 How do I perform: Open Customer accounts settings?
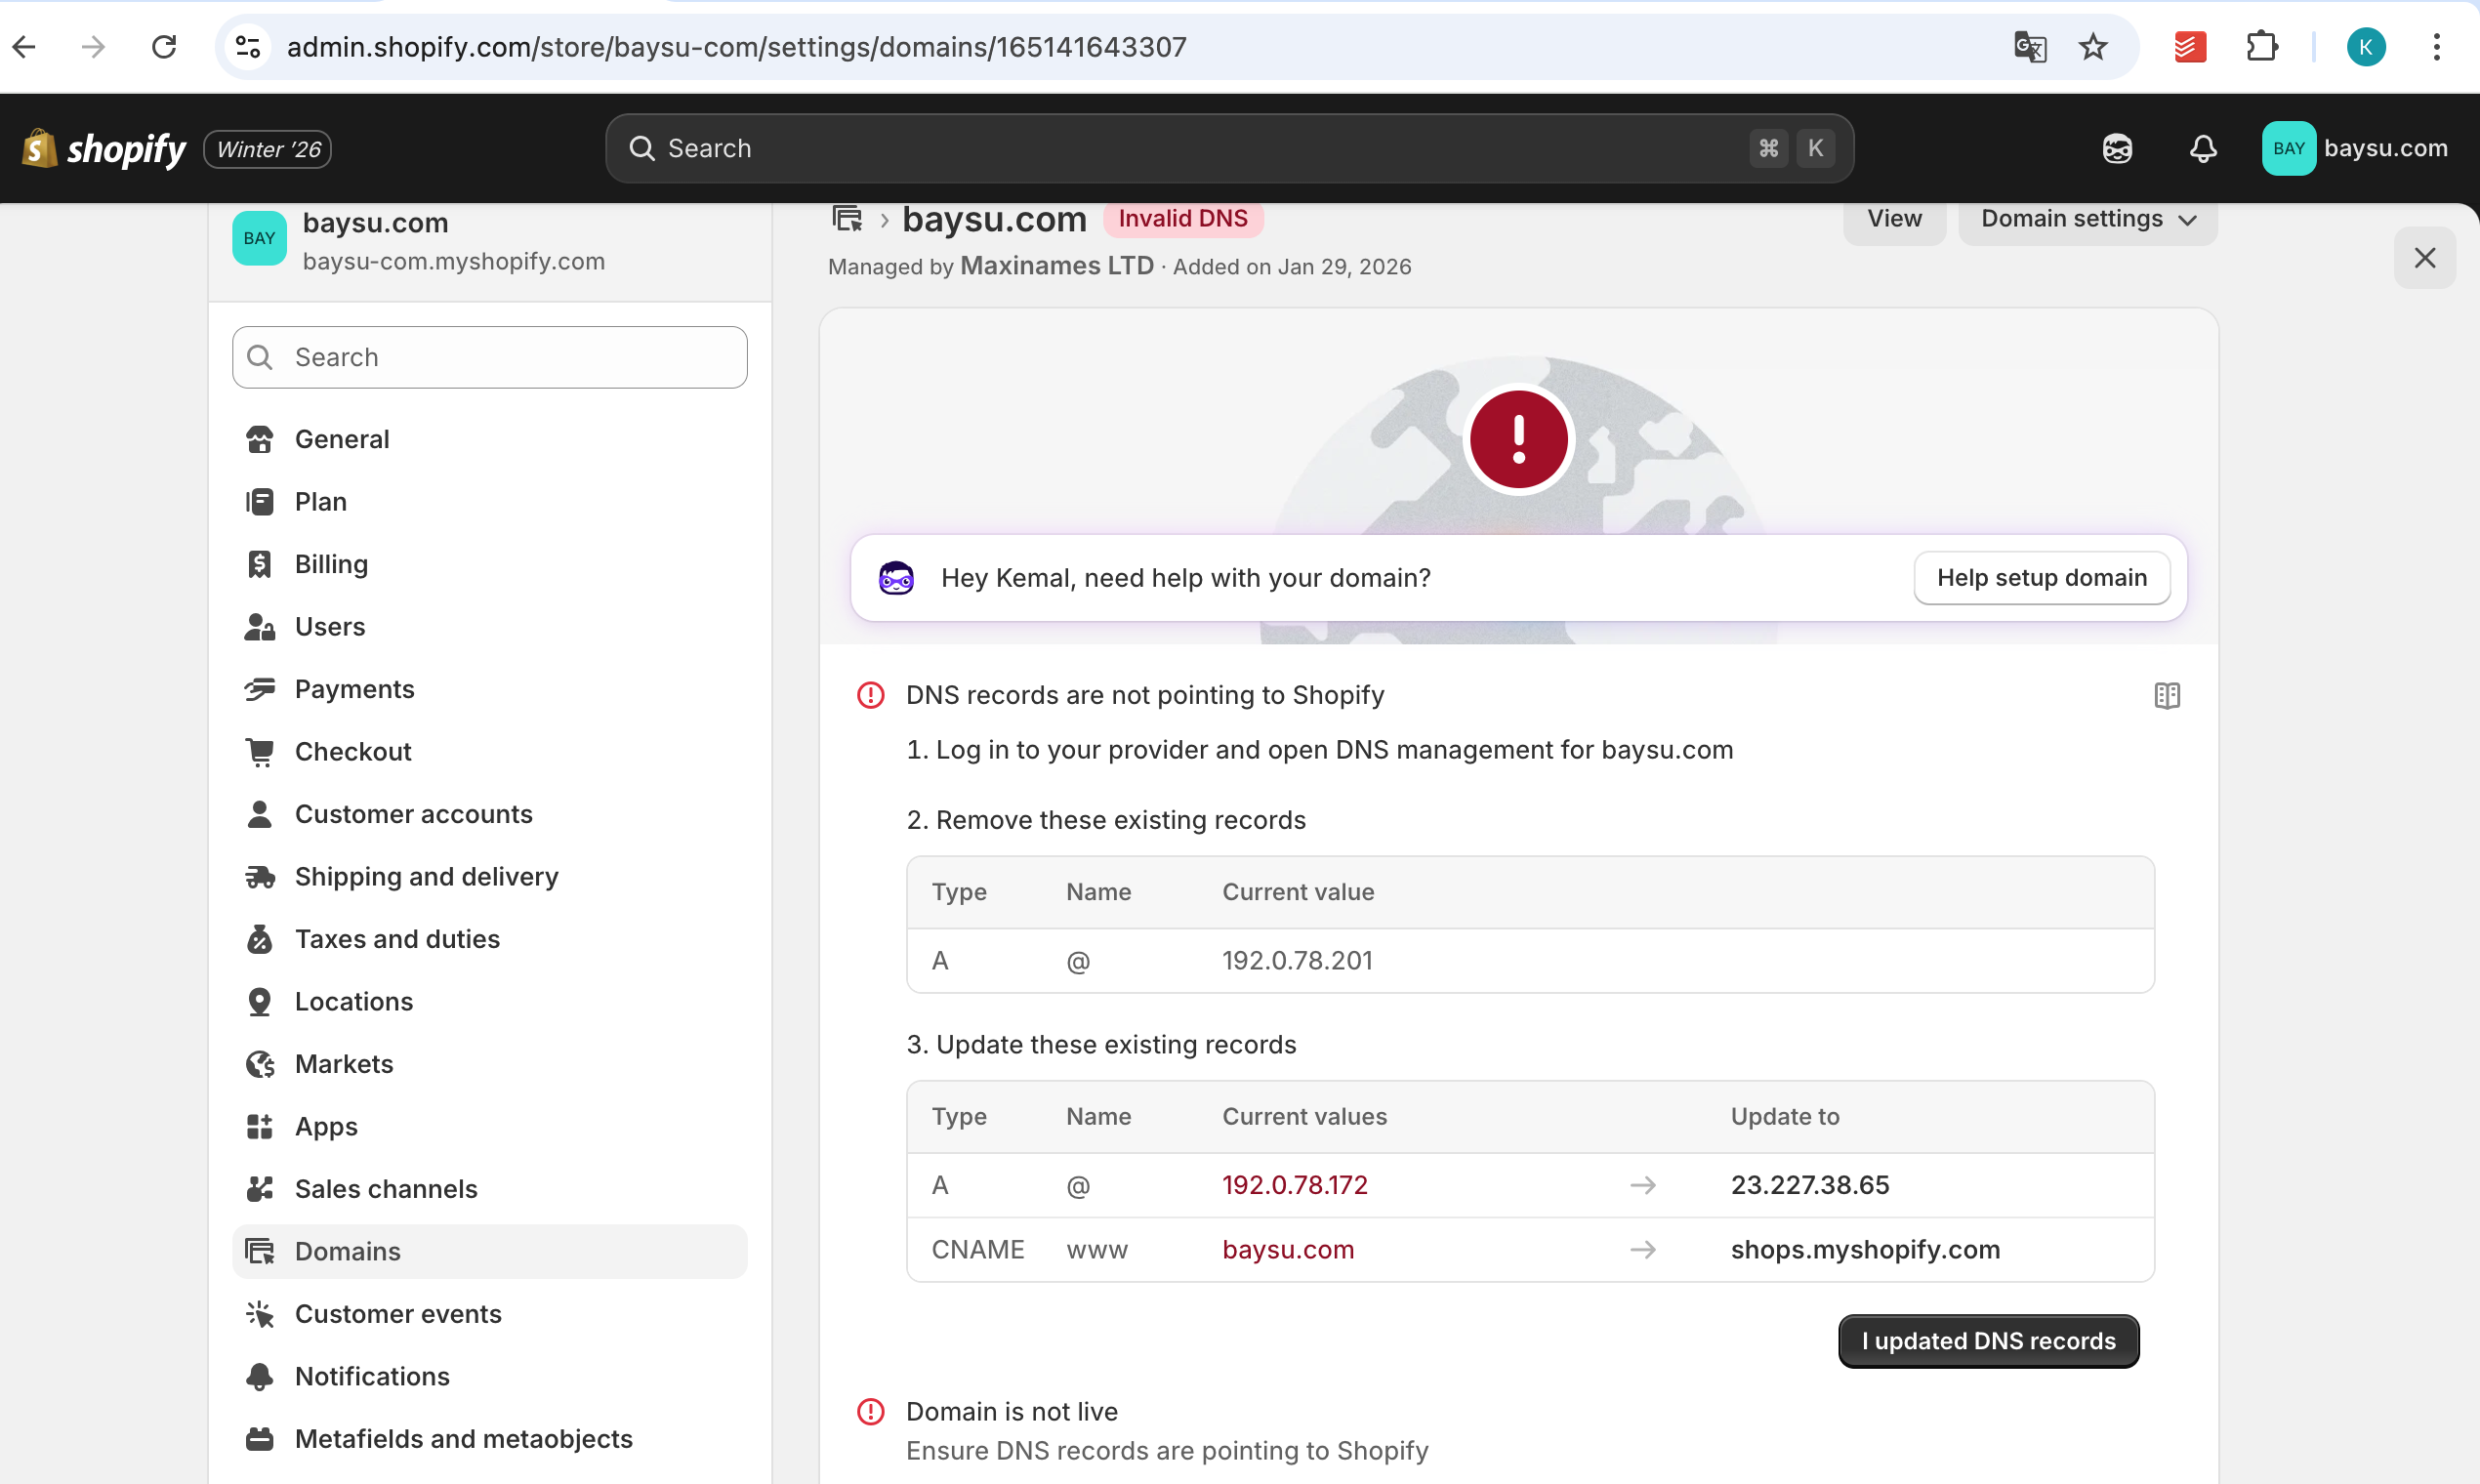point(490,815)
